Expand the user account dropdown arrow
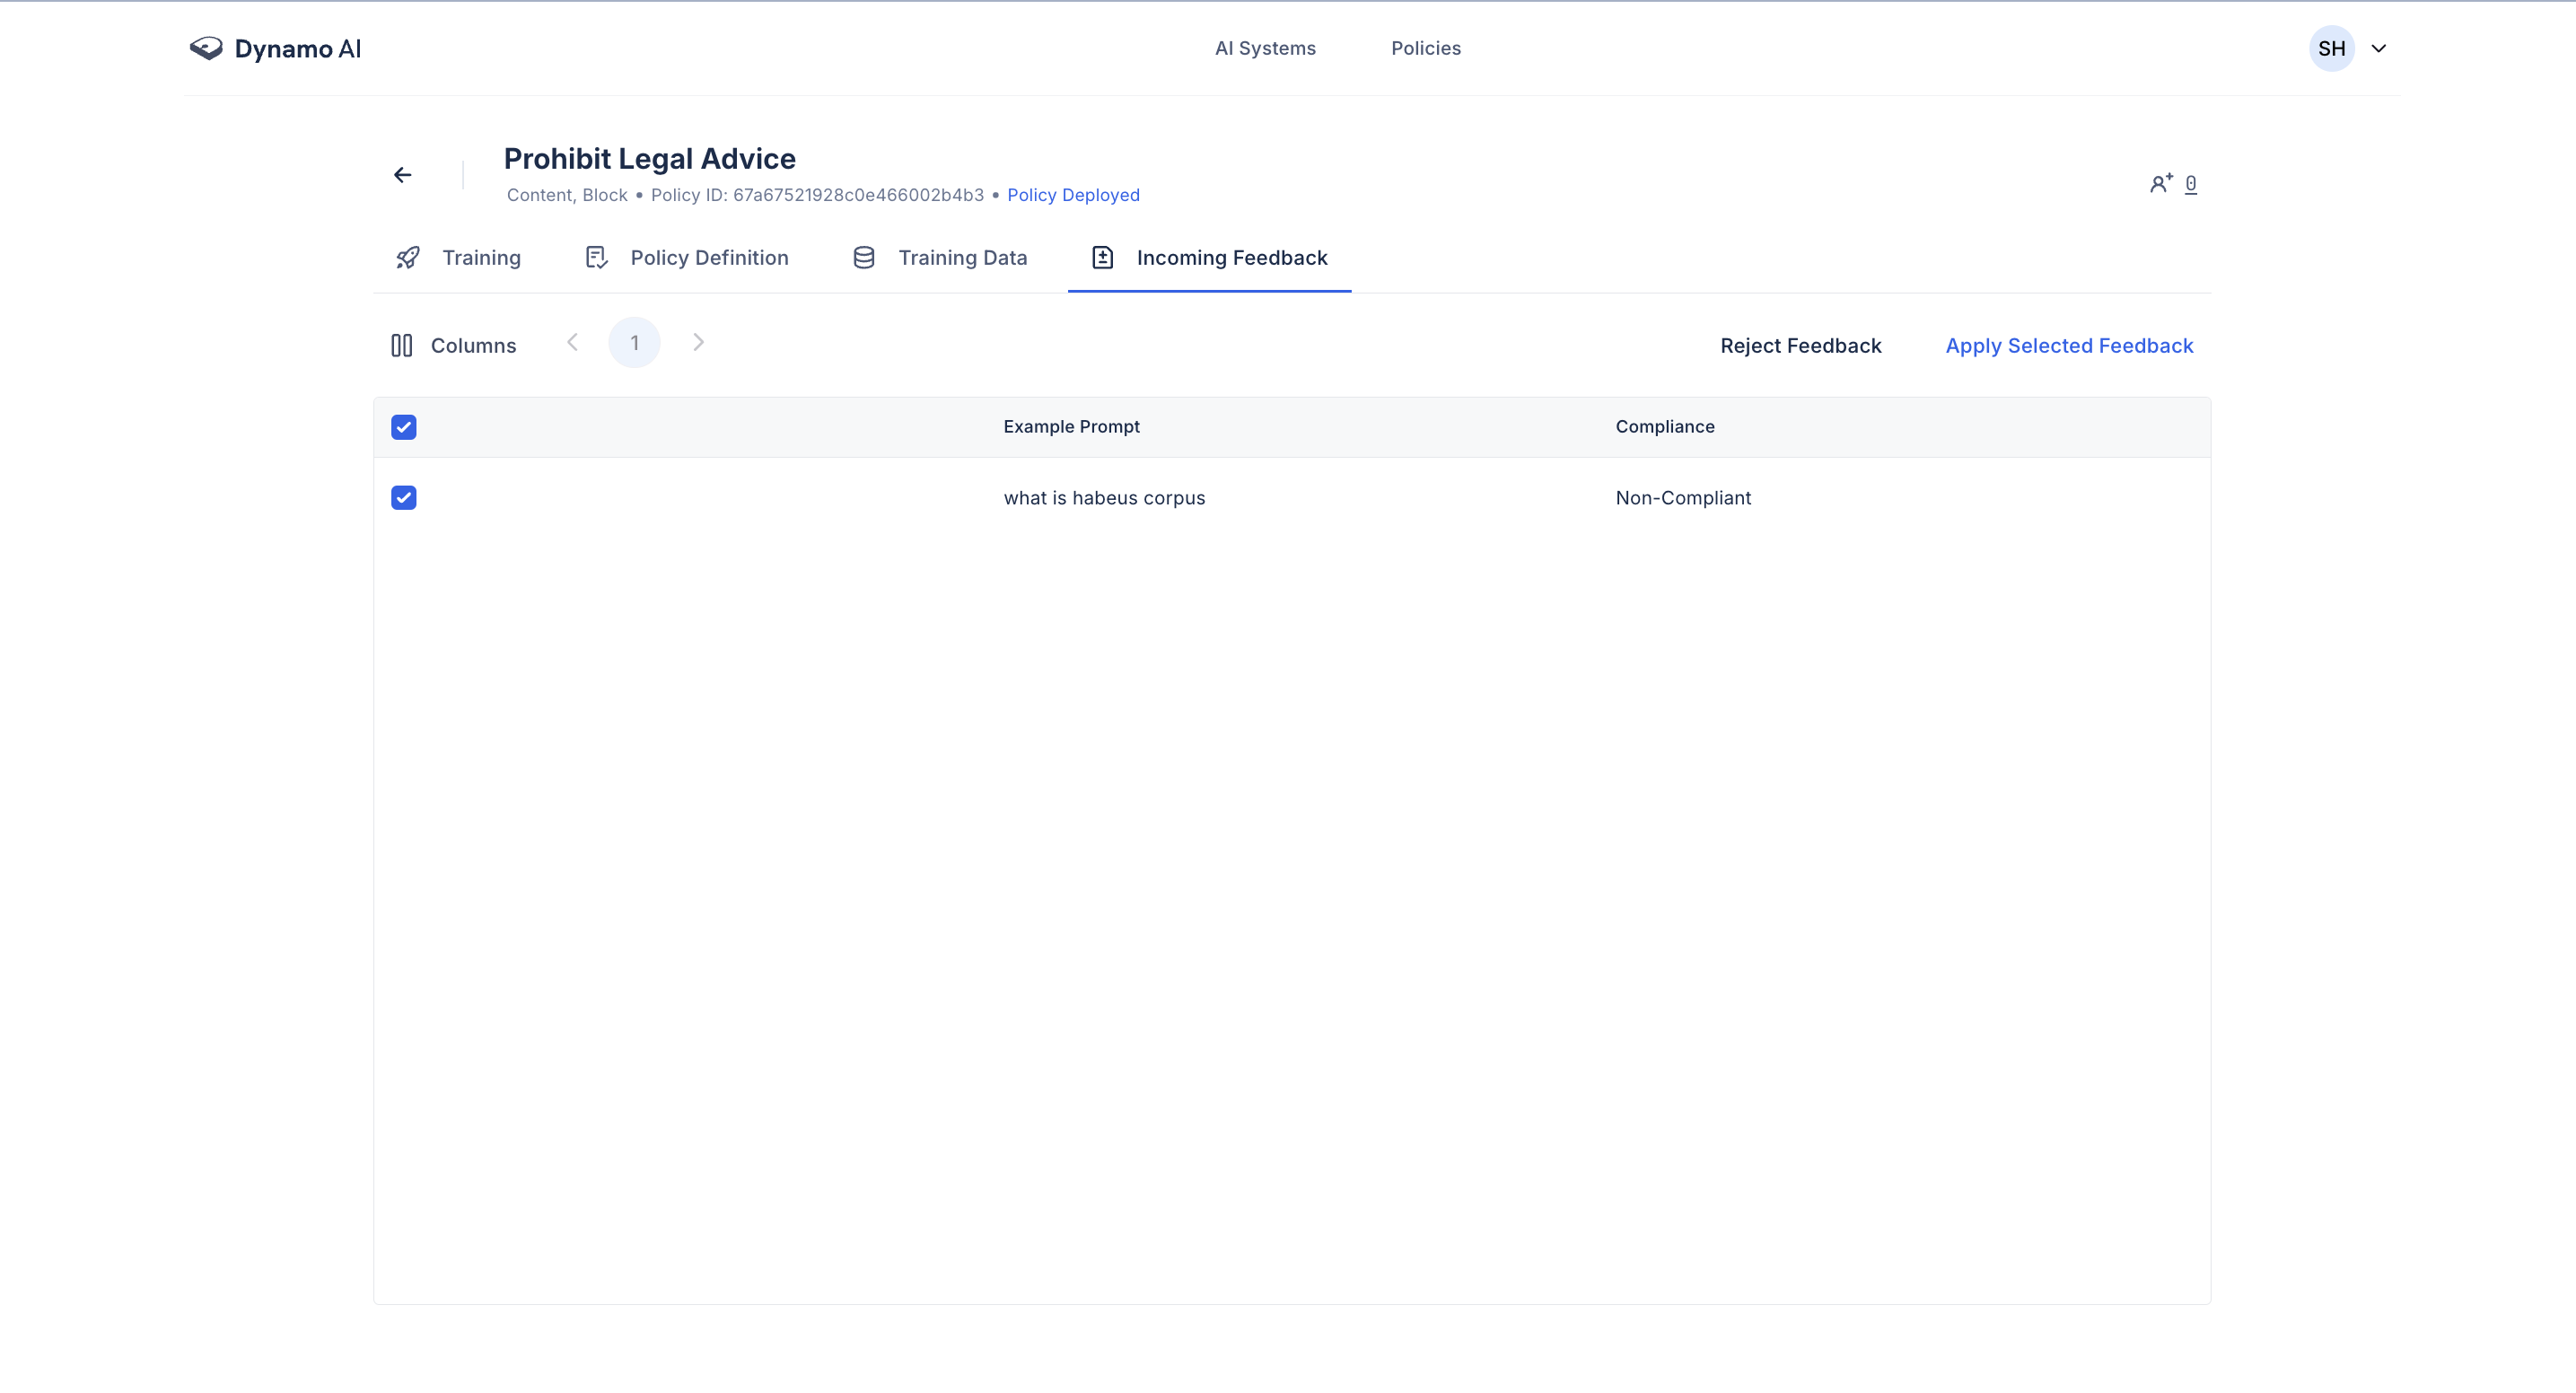The width and height of the screenshot is (2576, 1393). pyautogui.click(x=2379, y=48)
